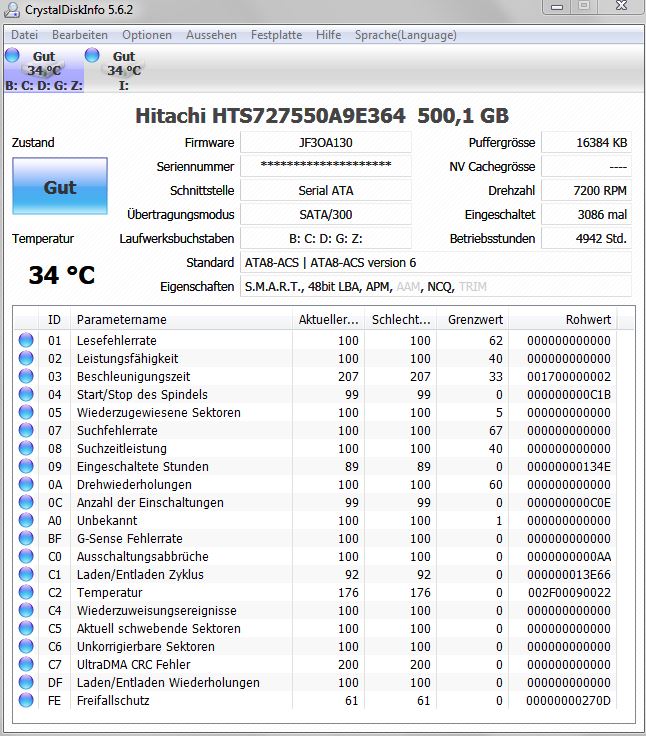646x736 pixels.
Task: Click status orb of Unbekannt A0 row
Action: pos(26,520)
